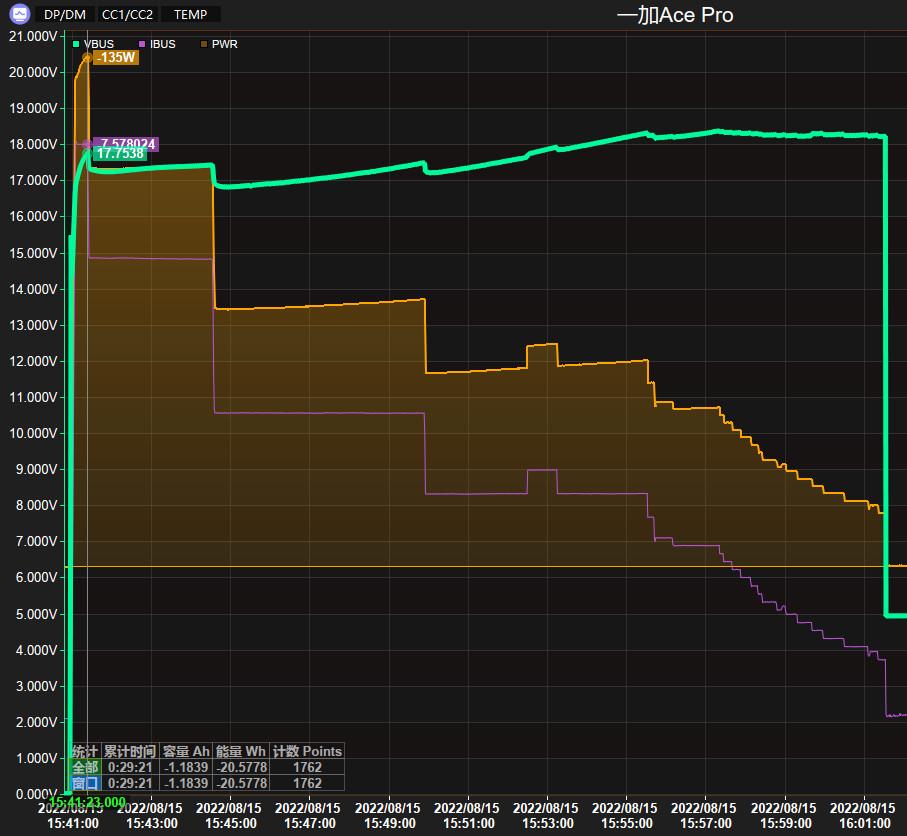This screenshot has height=836, width=907.
Task: Select the 窗口 row in statistics table
Action: 85,783
